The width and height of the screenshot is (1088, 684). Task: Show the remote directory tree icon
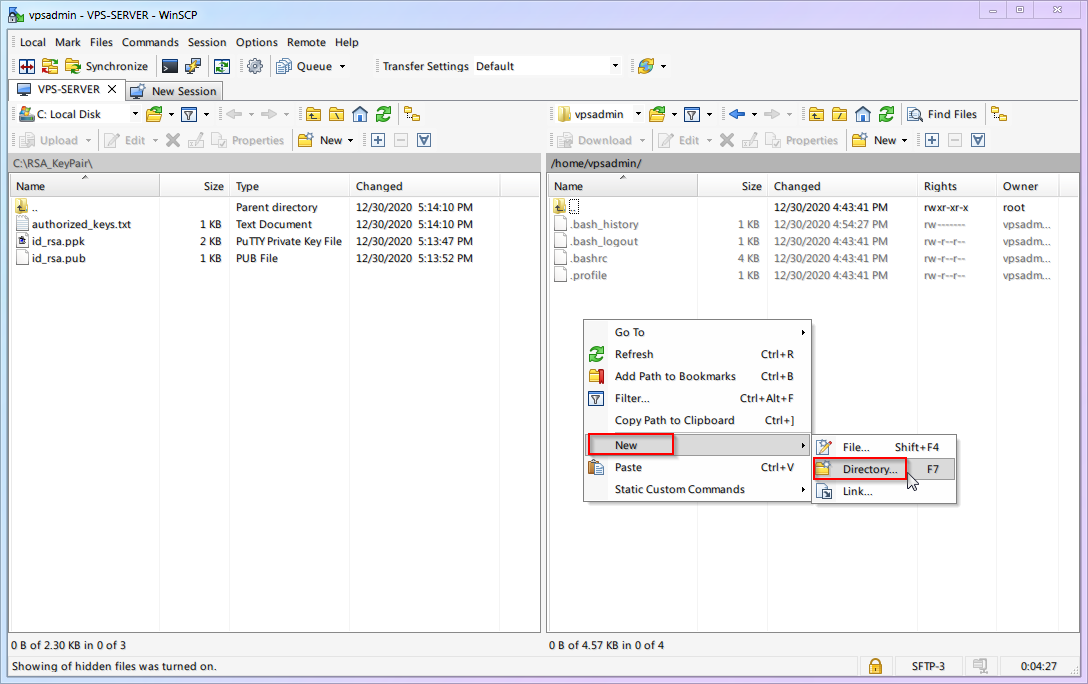point(997,114)
